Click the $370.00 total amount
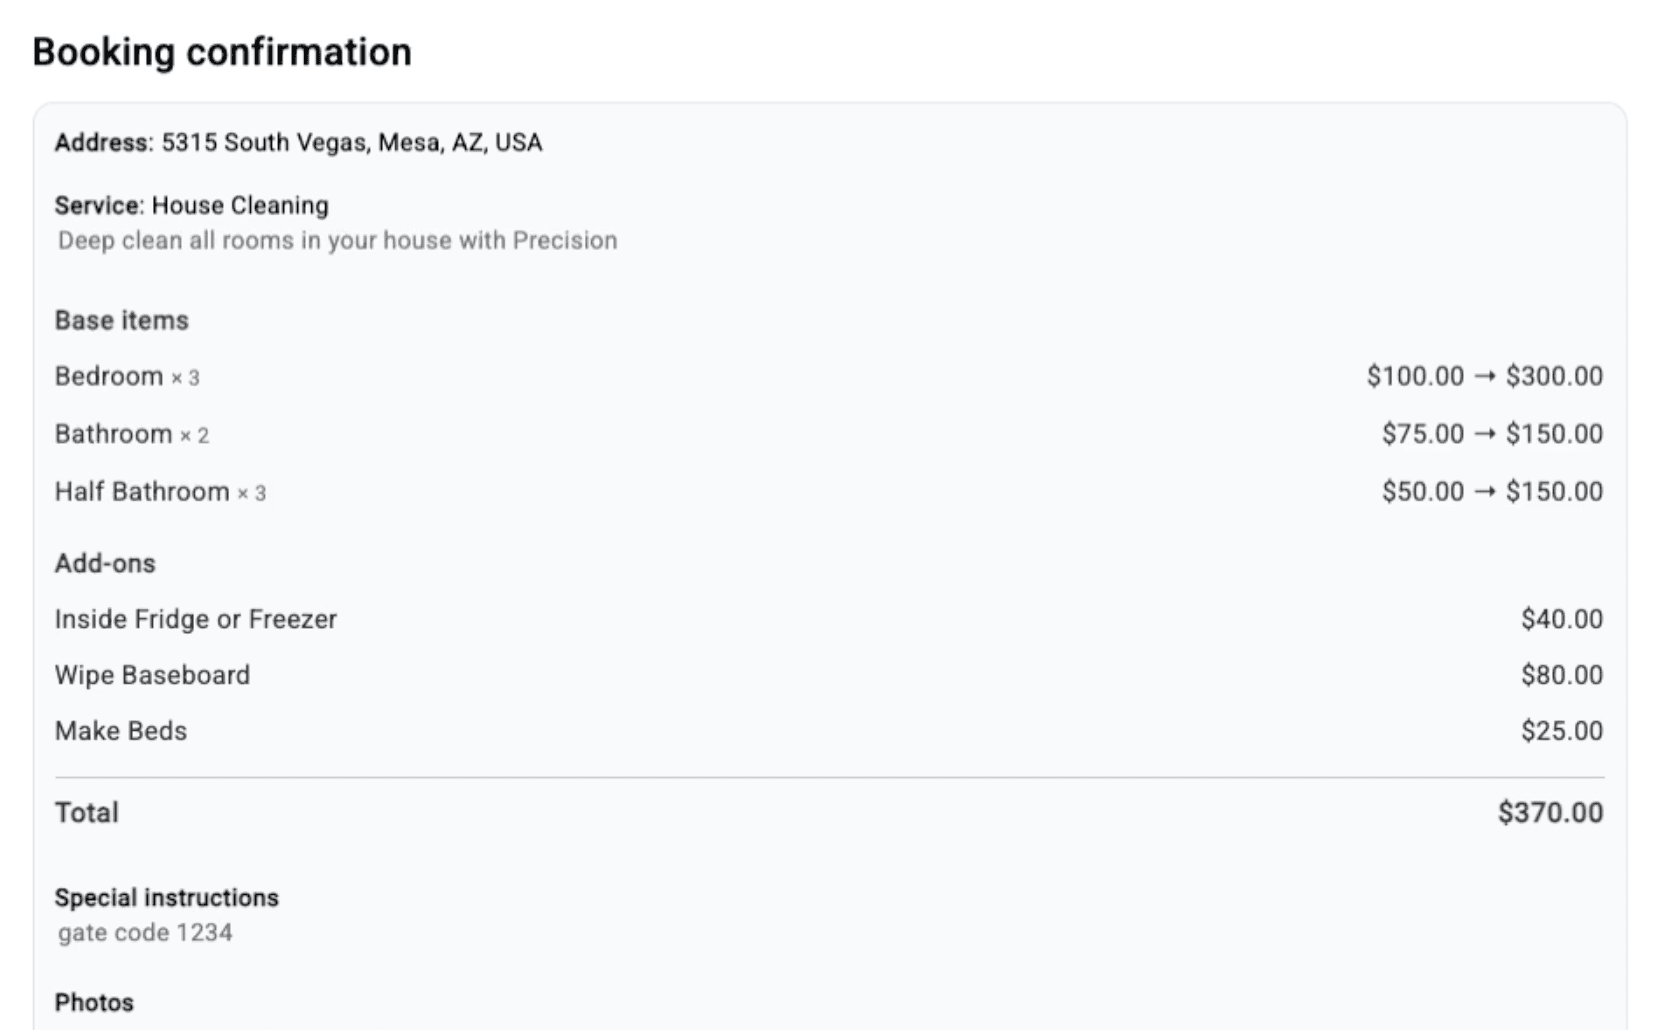The image size is (1662, 1030). pos(1550,812)
